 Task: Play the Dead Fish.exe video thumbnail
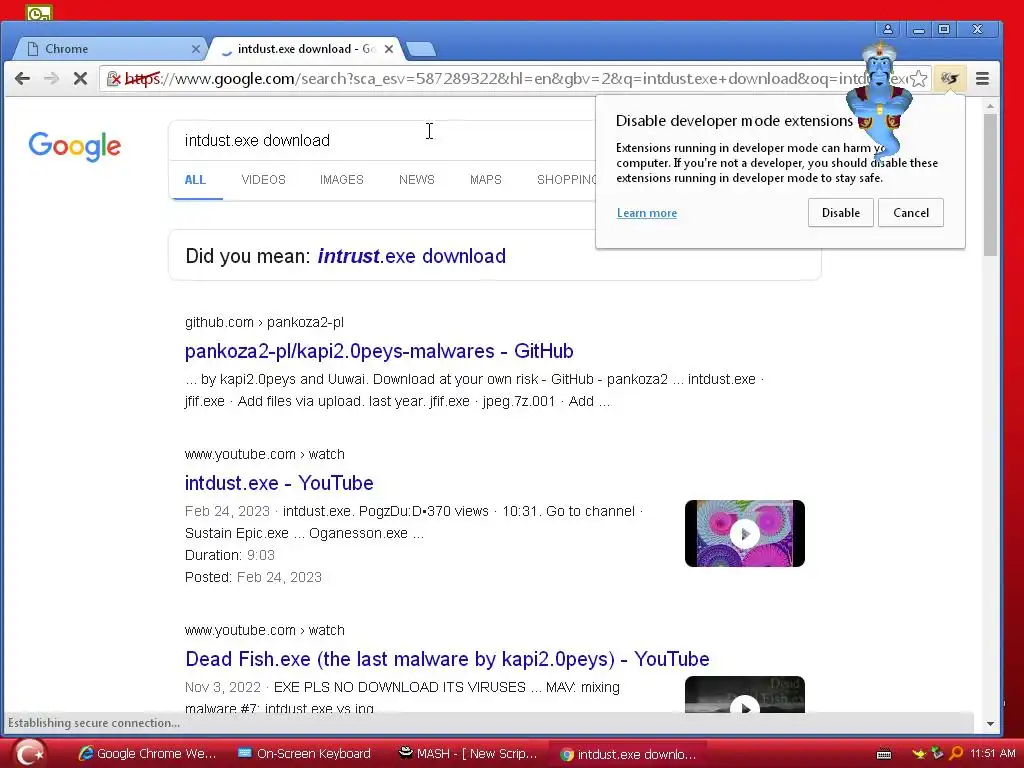[x=744, y=695]
